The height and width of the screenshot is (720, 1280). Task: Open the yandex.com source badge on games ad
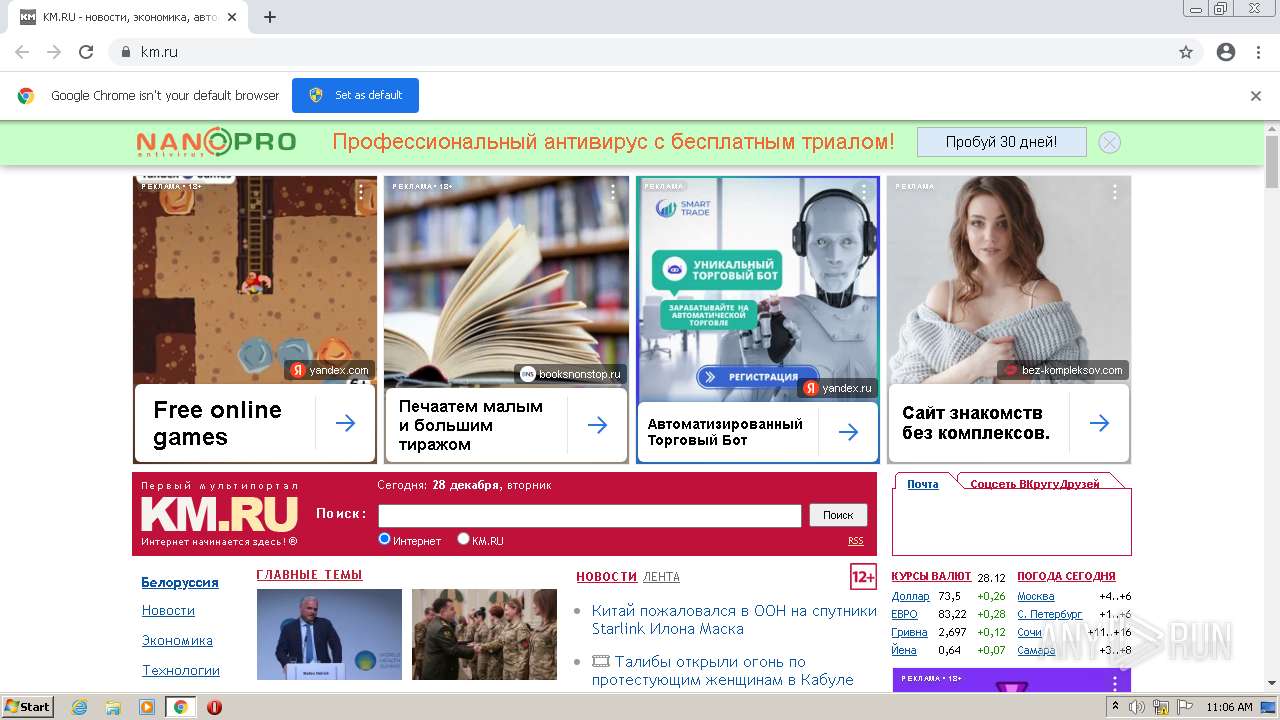click(330, 370)
